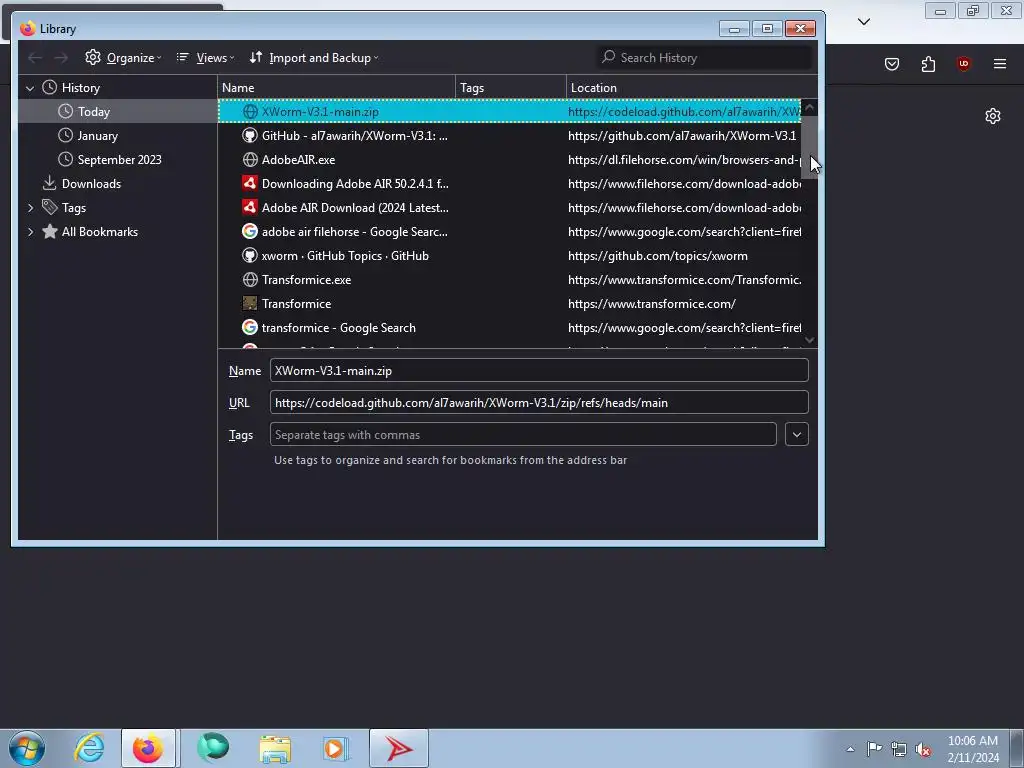This screenshot has height=768, width=1024.
Task: Open Firefox application hamburger menu
Action: (x=999, y=64)
